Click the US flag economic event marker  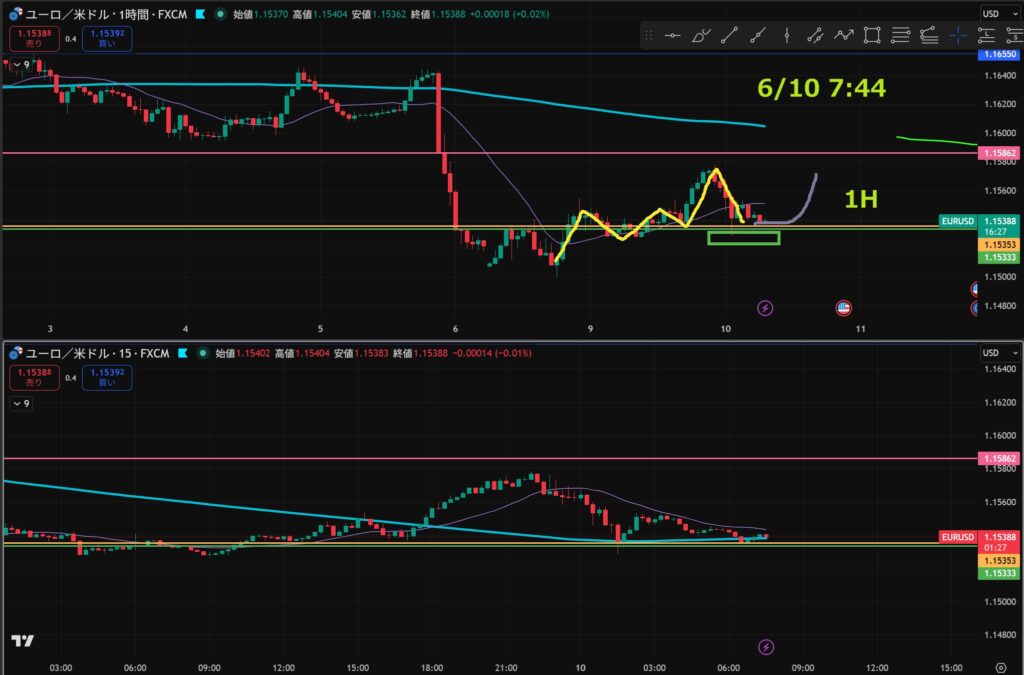[x=843, y=307]
